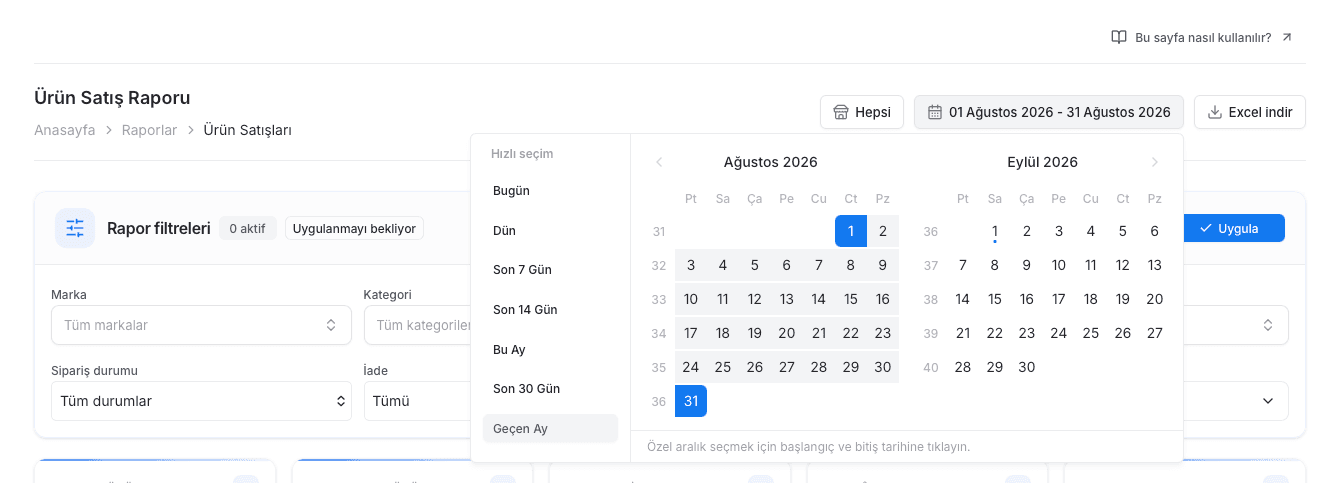Select Bugün in quick selection
The height and width of the screenshot is (483, 1332).
(550, 190)
